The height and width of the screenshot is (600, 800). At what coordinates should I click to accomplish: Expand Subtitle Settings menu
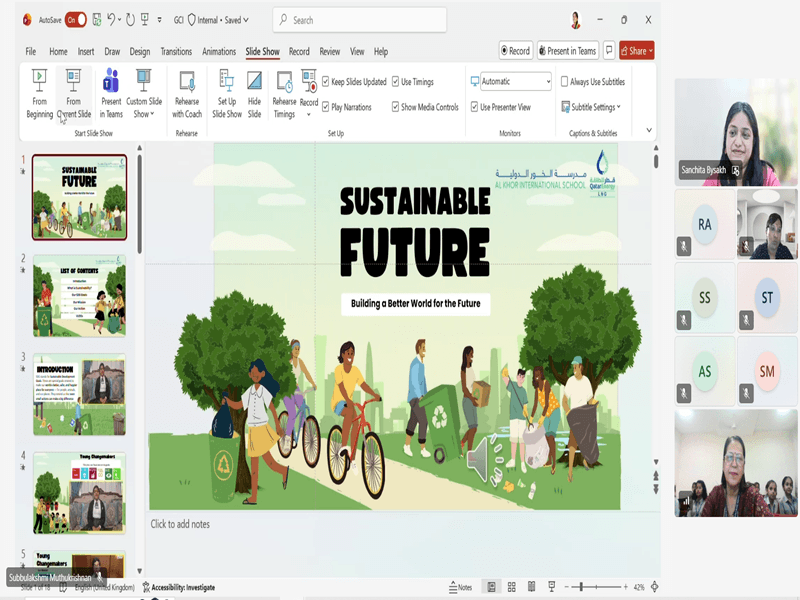(592, 107)
